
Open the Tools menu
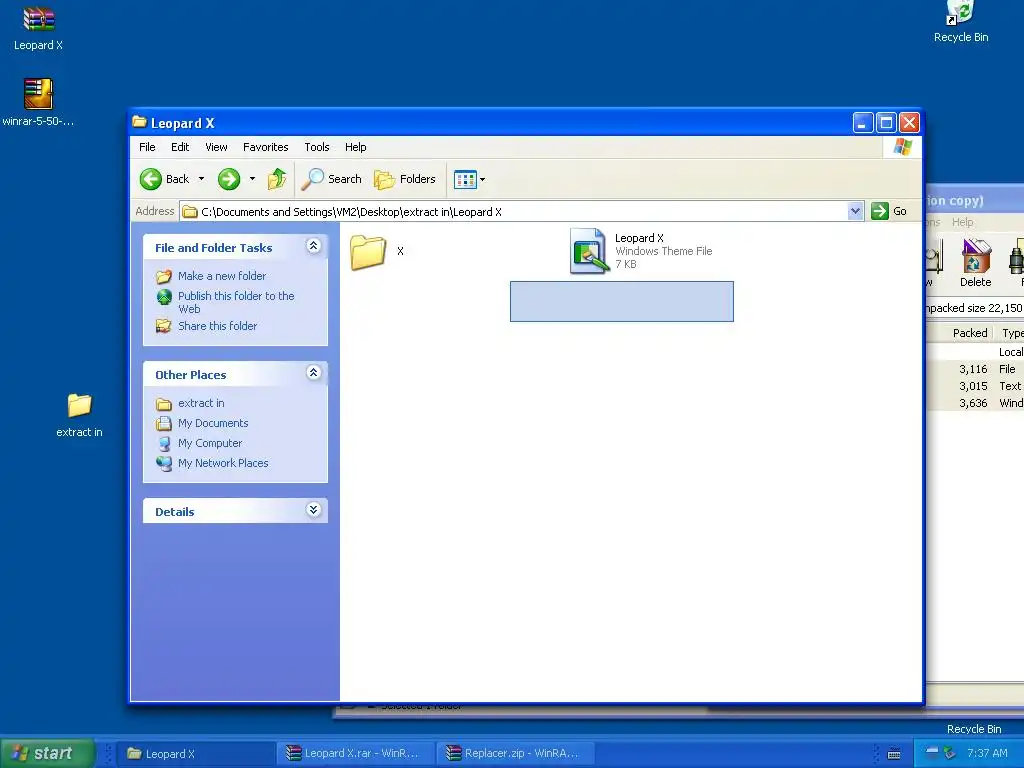click(317, 147)
